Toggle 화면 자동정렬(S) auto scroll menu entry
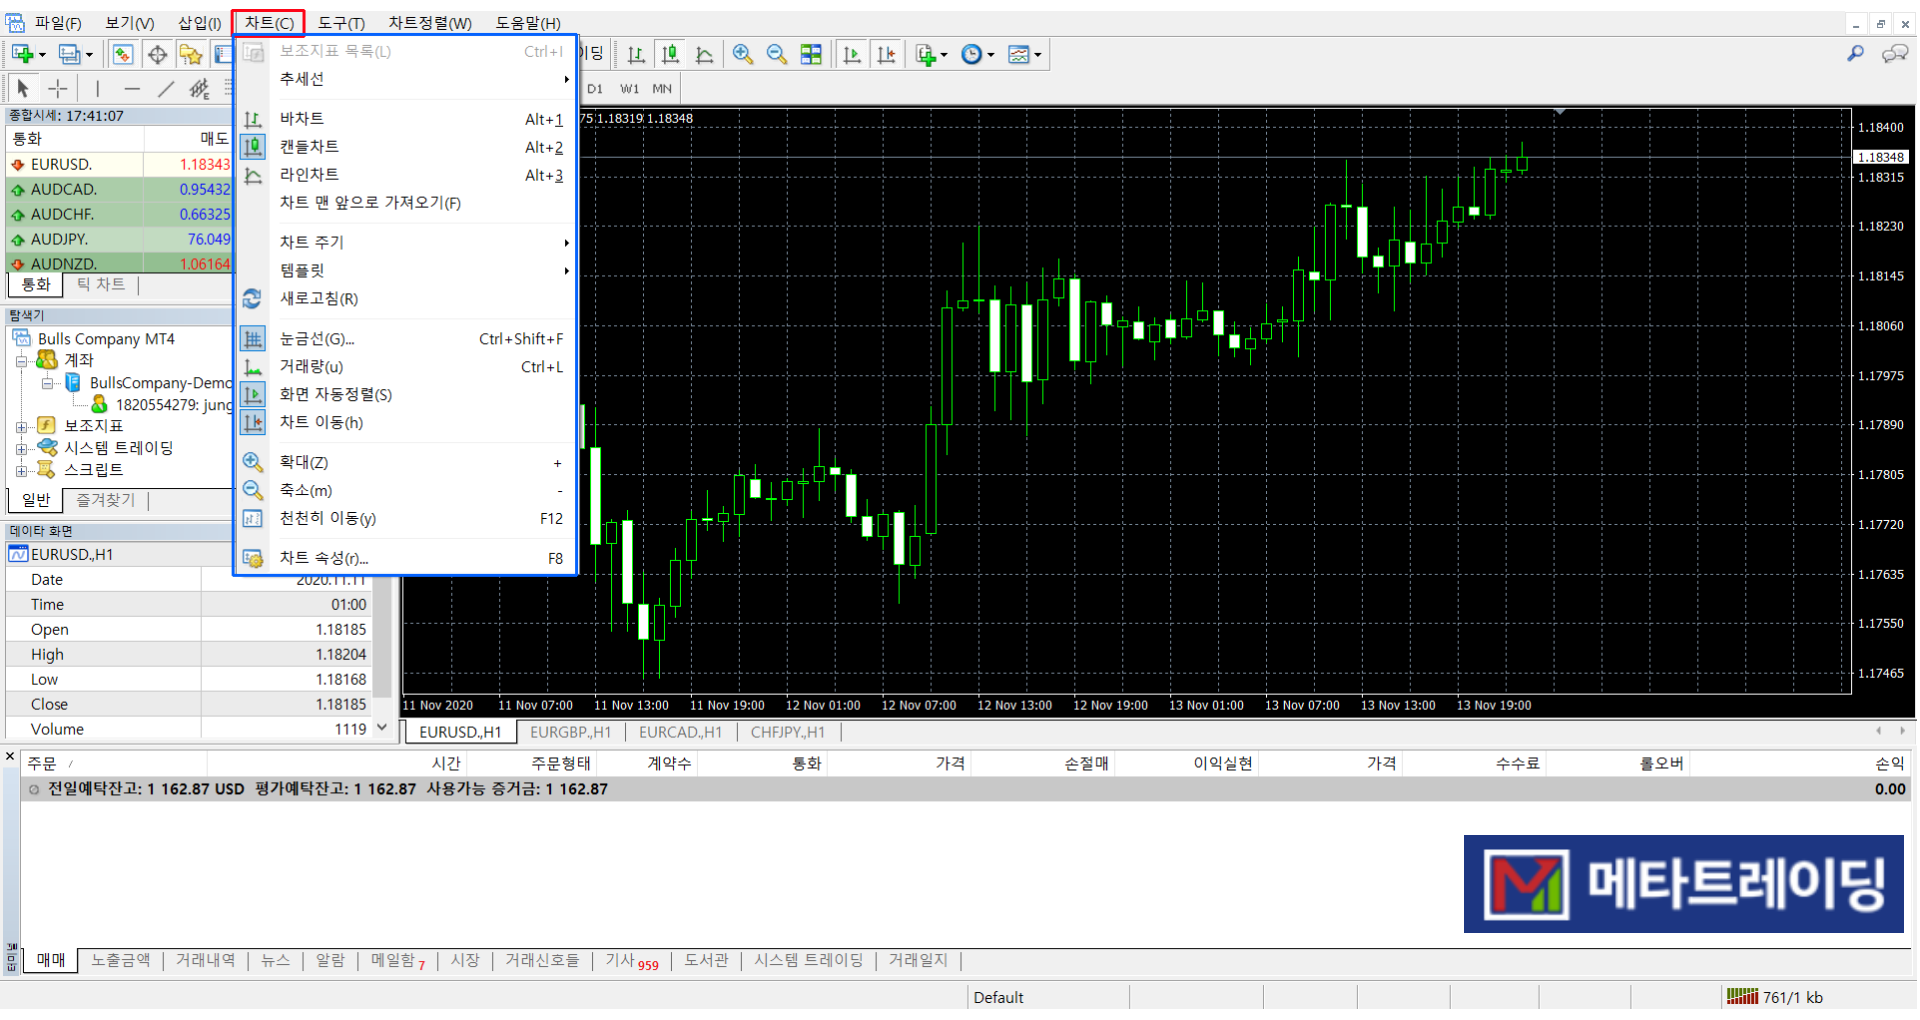This screenshot has height=1020, width=1920. tap(335, 395)
